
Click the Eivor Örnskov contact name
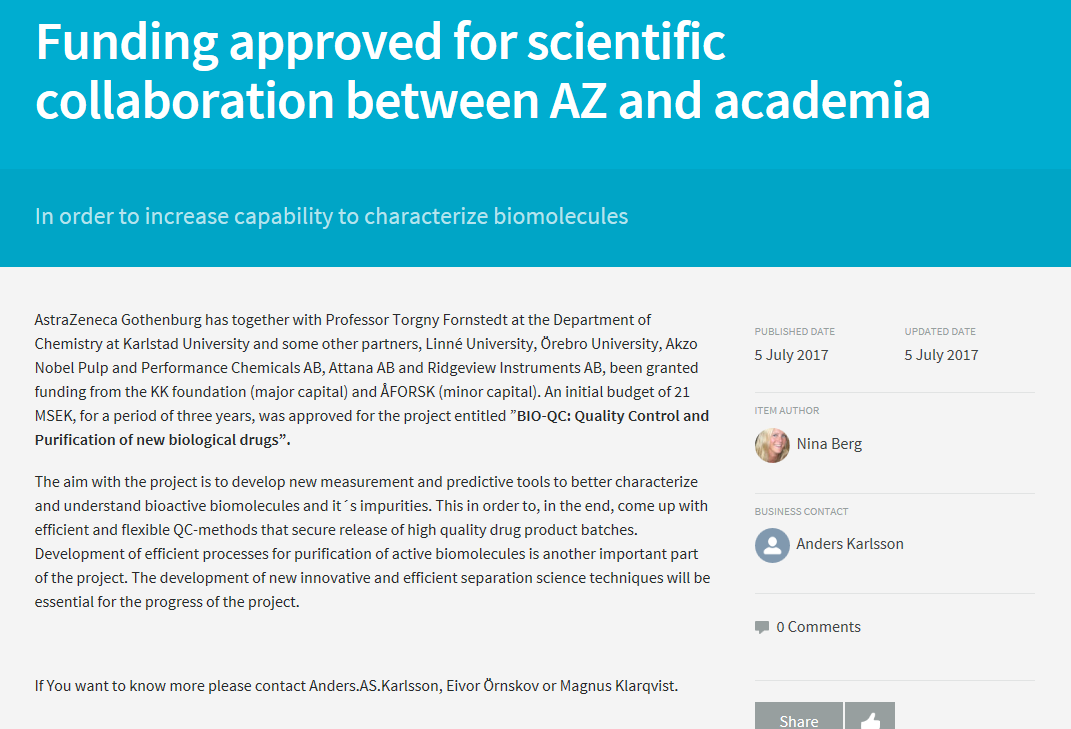[x=492, y=685]
